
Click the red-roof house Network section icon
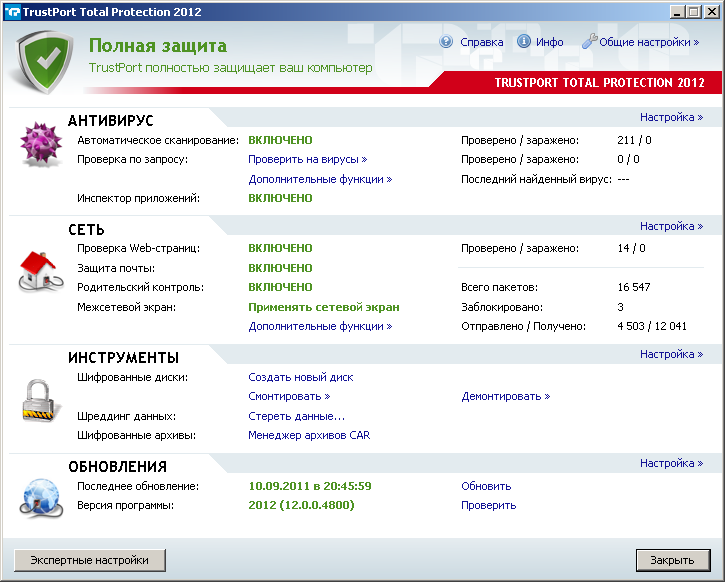click(x=41, y=272)
